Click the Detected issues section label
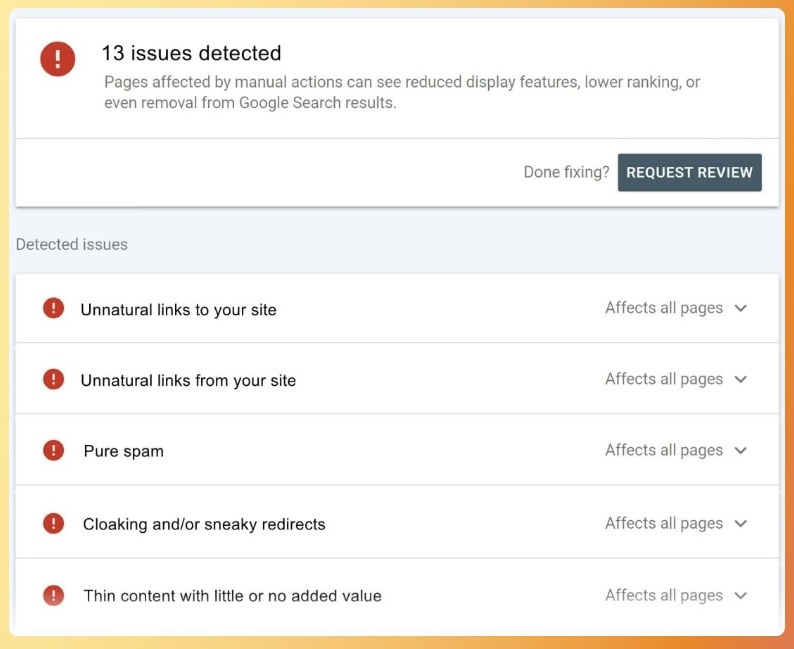 pos(72,244)
